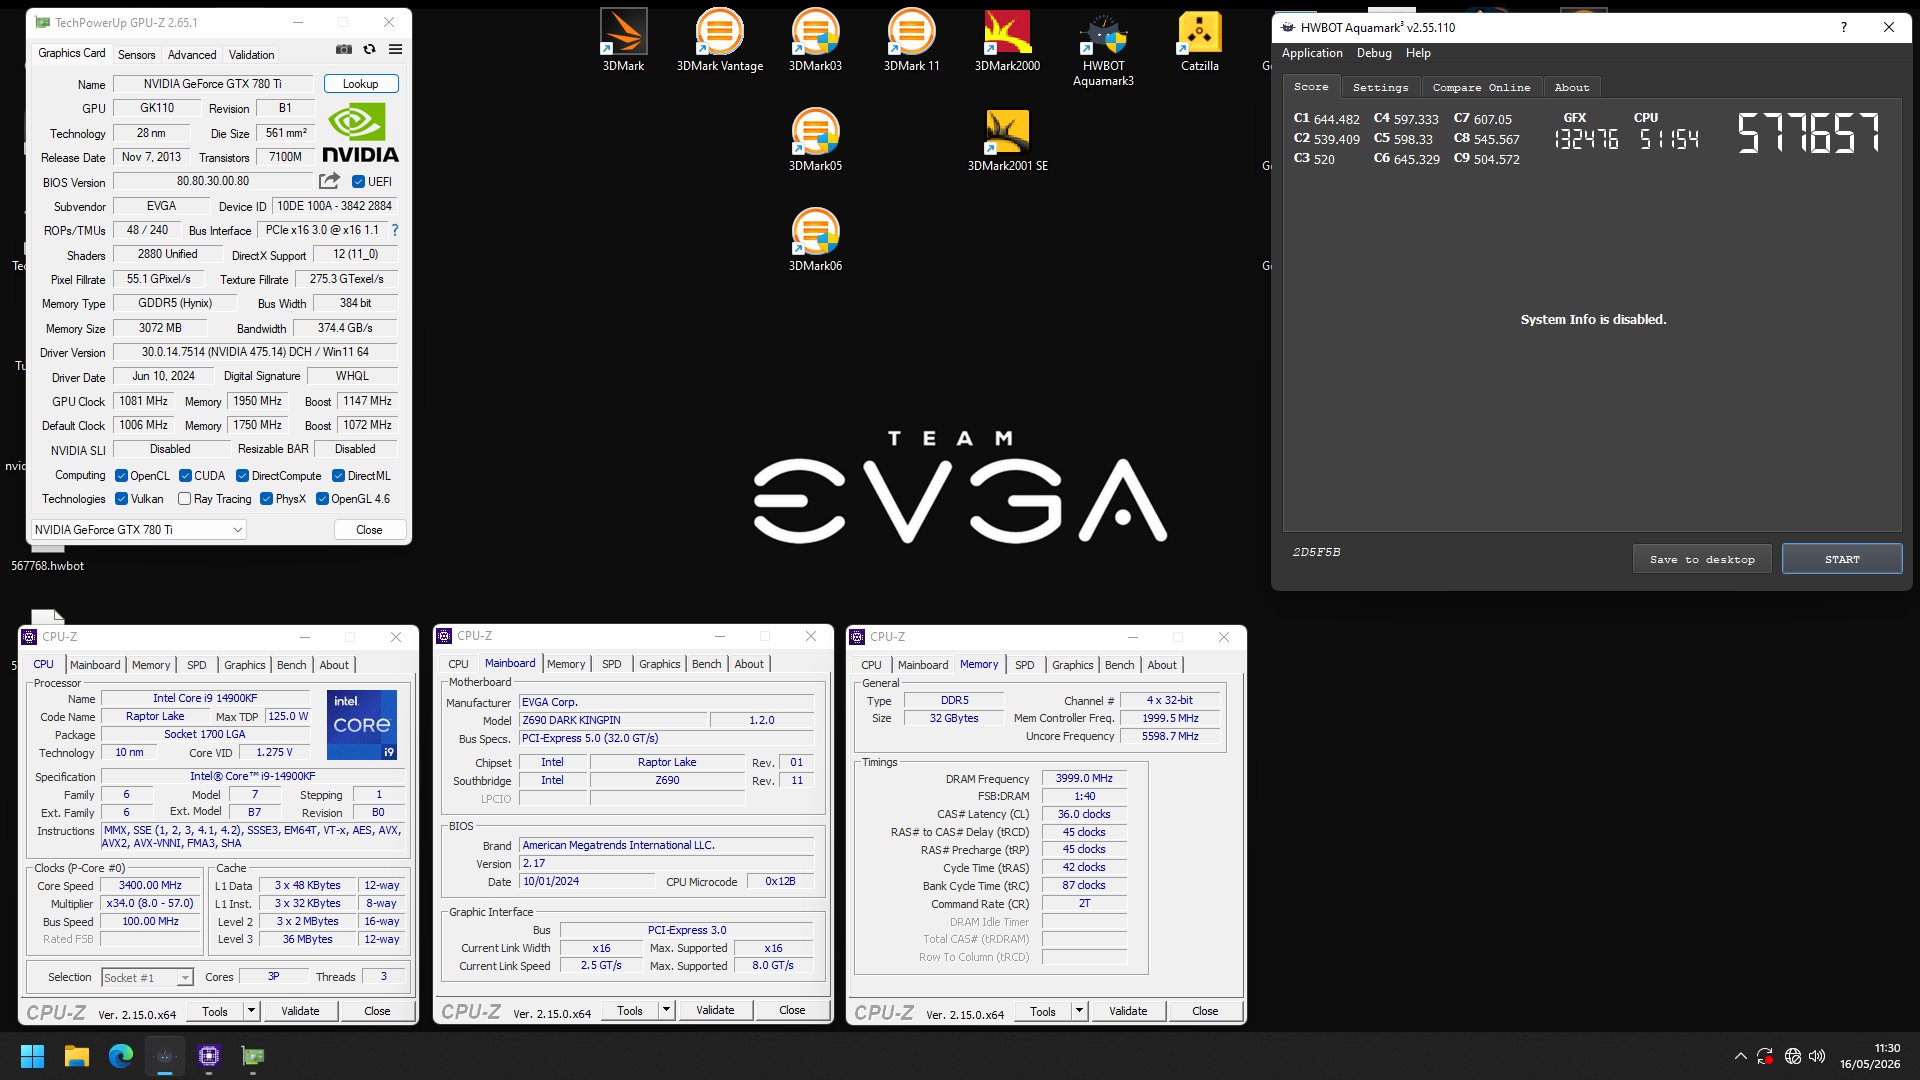Click Tools button in CPU-Z Memory window

[1042, 1011]
